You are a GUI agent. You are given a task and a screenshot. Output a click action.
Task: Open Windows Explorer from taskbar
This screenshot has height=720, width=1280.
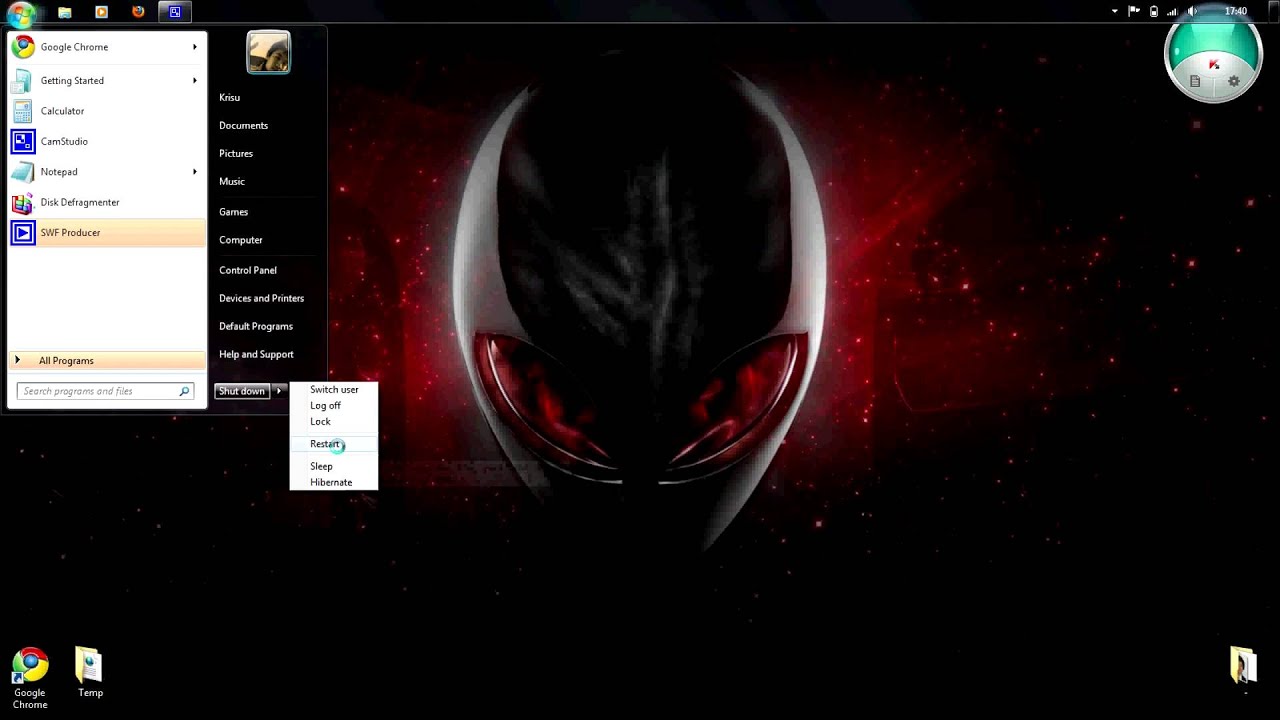coord(65,12)
